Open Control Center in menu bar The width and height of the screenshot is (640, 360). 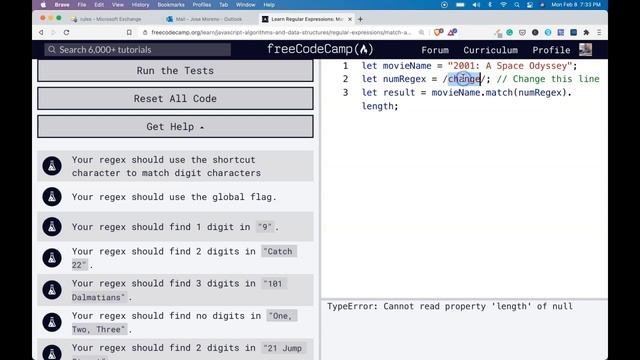[x=530, y=5]
